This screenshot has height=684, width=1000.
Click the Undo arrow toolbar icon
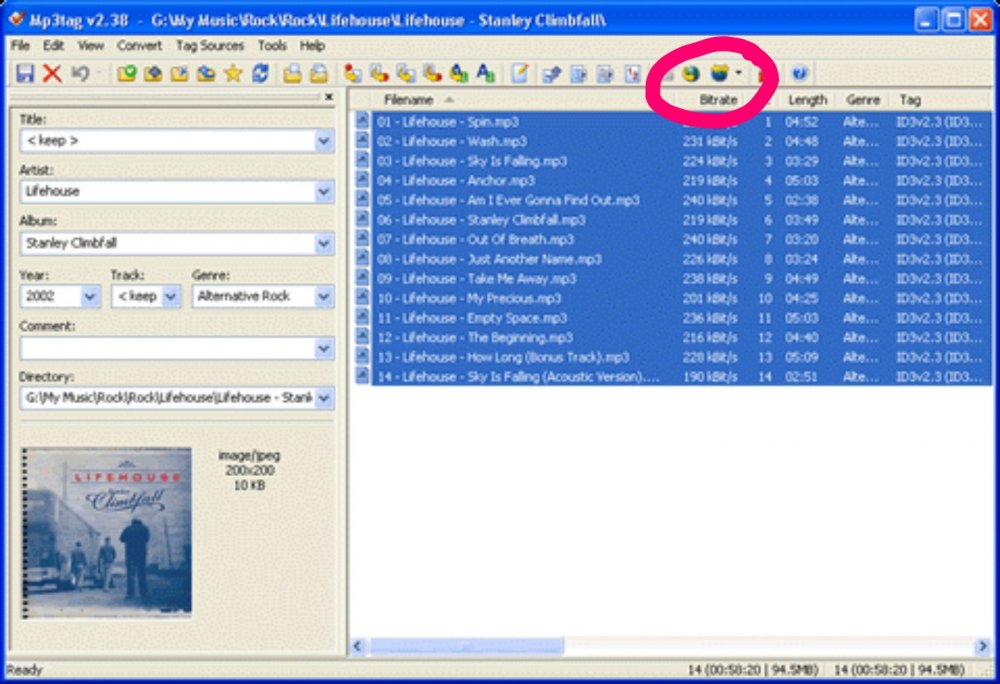coord(80,73)
